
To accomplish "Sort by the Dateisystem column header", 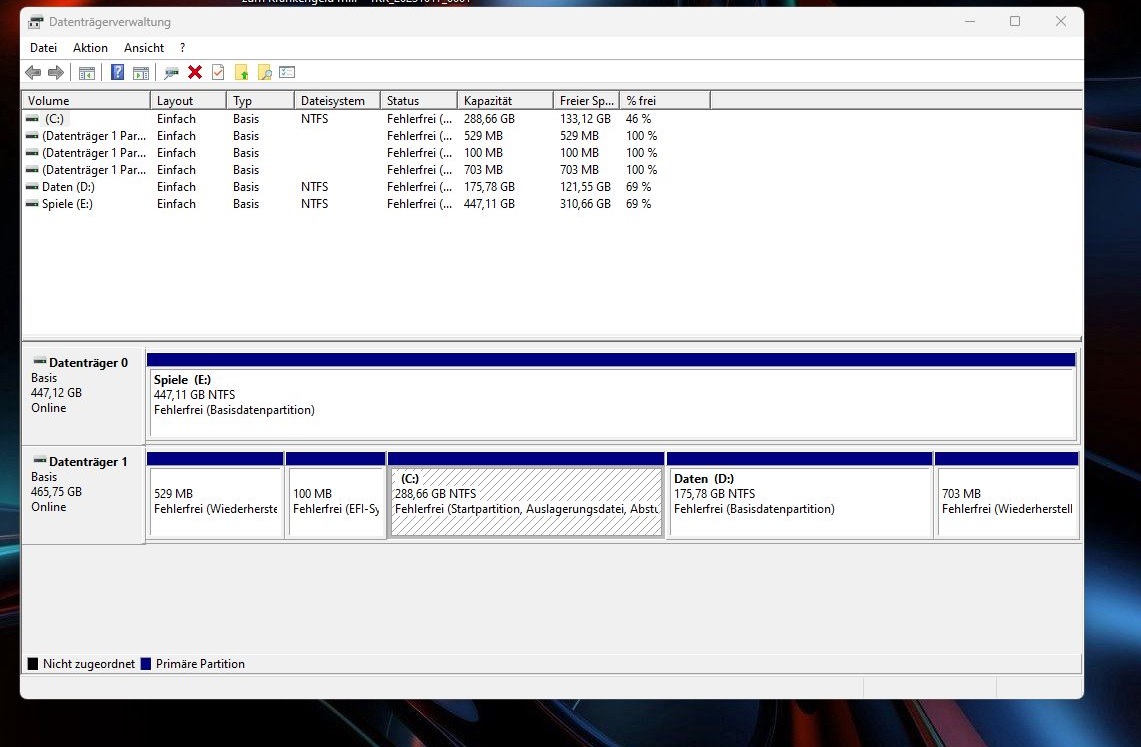I will [x=337, y=100].
